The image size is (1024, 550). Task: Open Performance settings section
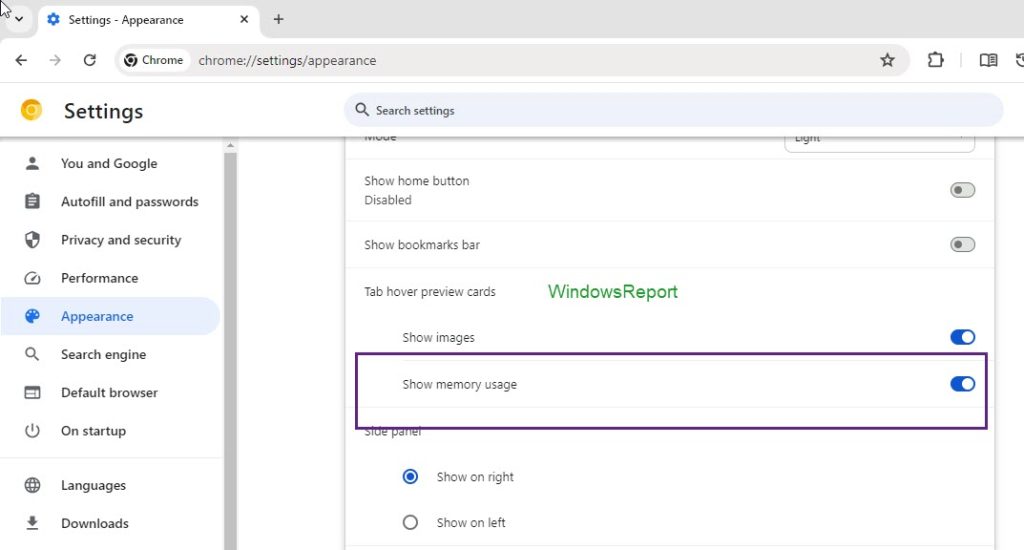click(110, 278)
